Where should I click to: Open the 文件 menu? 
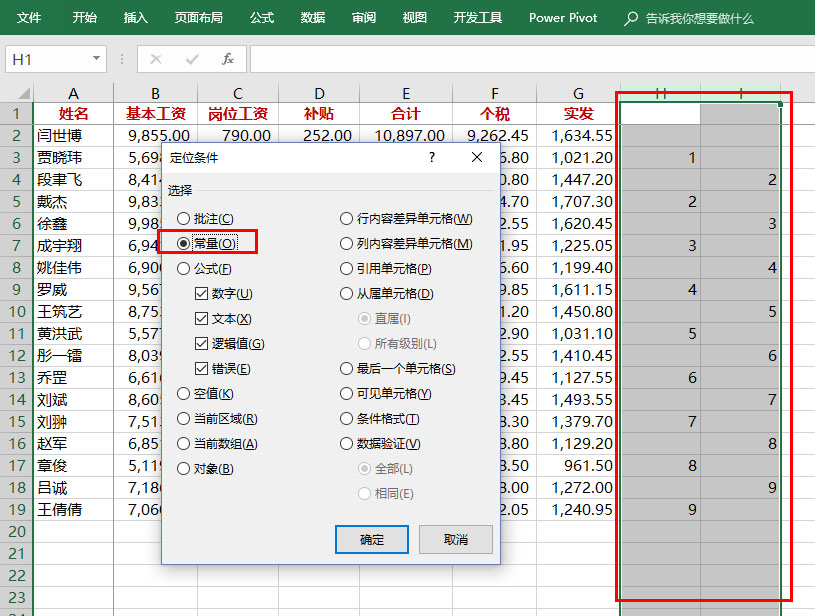[29, 17]
